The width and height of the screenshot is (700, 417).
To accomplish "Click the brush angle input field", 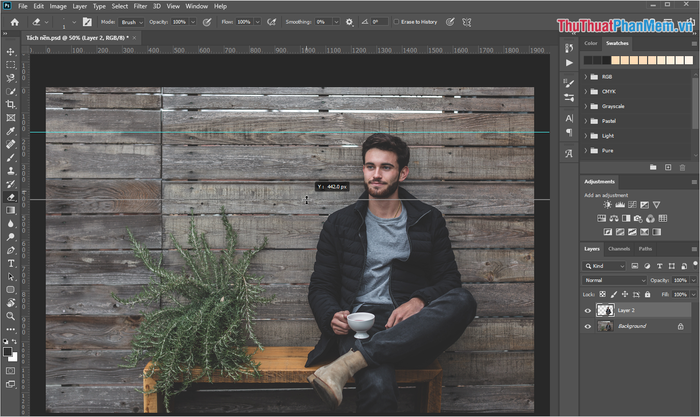I will click(x=379, y=22).
